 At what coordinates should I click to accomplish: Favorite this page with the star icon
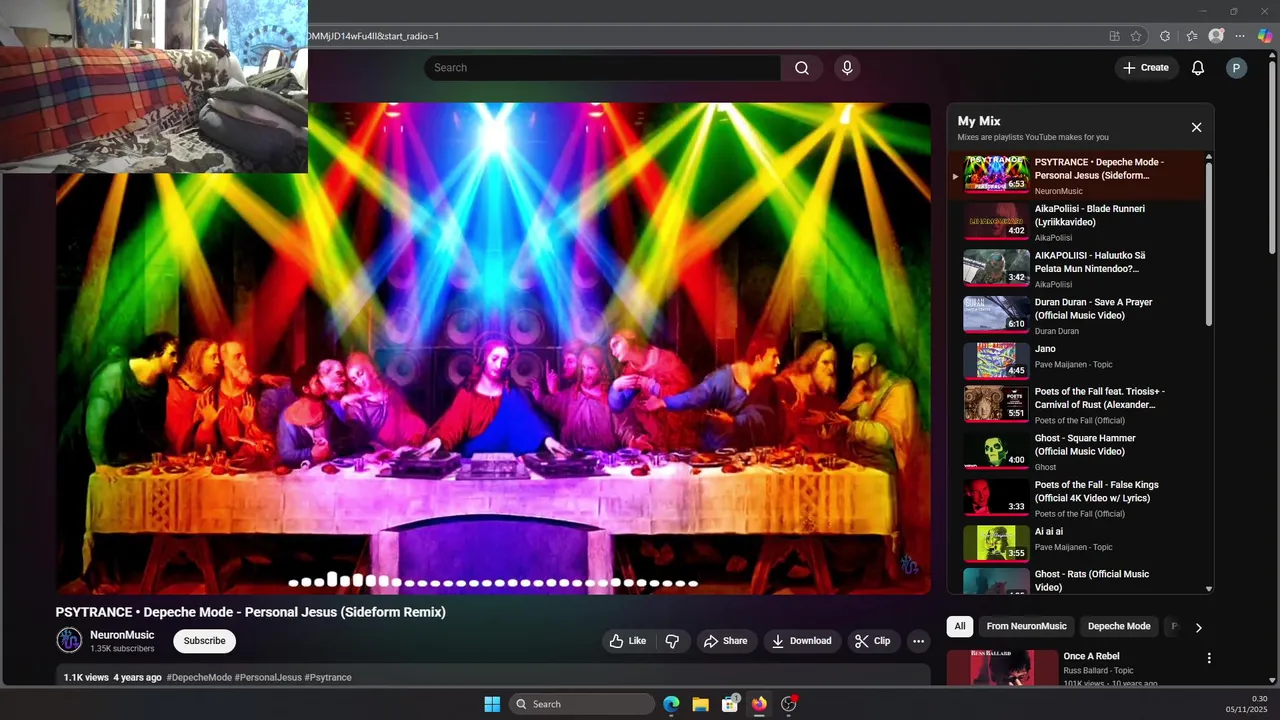coord(1136,36)
